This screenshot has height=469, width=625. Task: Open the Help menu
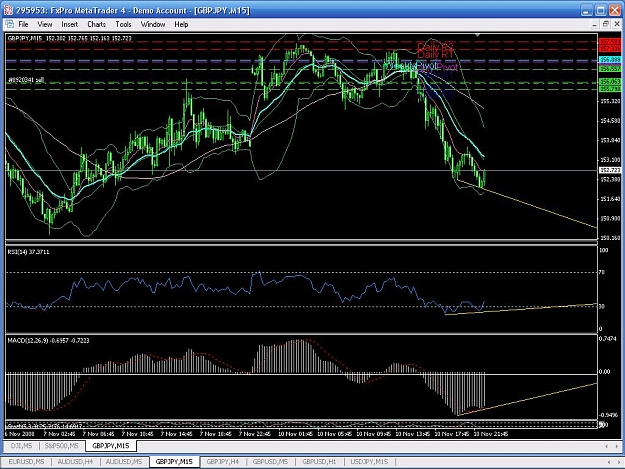click(x=181, y=24)
